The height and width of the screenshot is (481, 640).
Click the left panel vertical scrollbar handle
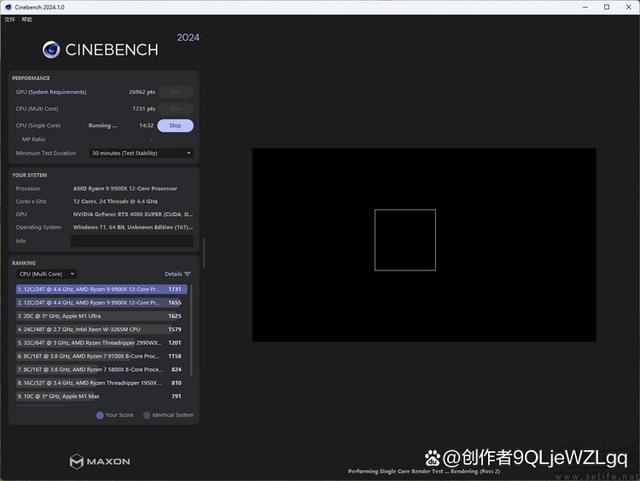click(x=204, y=253)
